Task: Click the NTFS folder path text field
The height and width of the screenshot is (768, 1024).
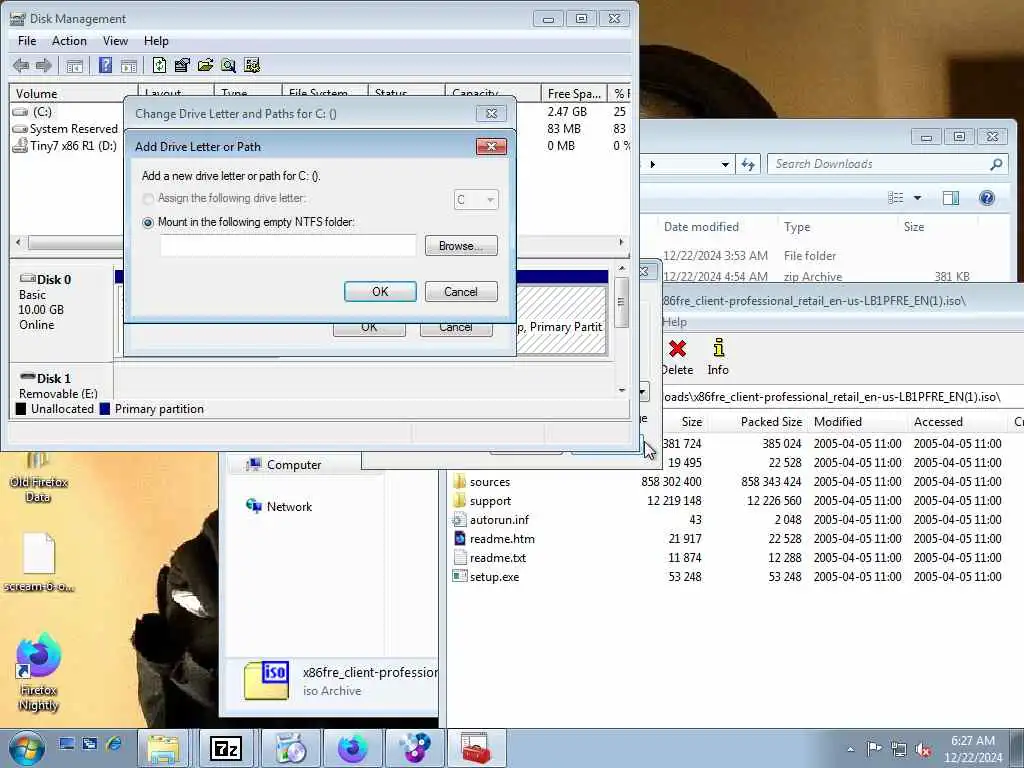Action: click(x=288, y=246)
